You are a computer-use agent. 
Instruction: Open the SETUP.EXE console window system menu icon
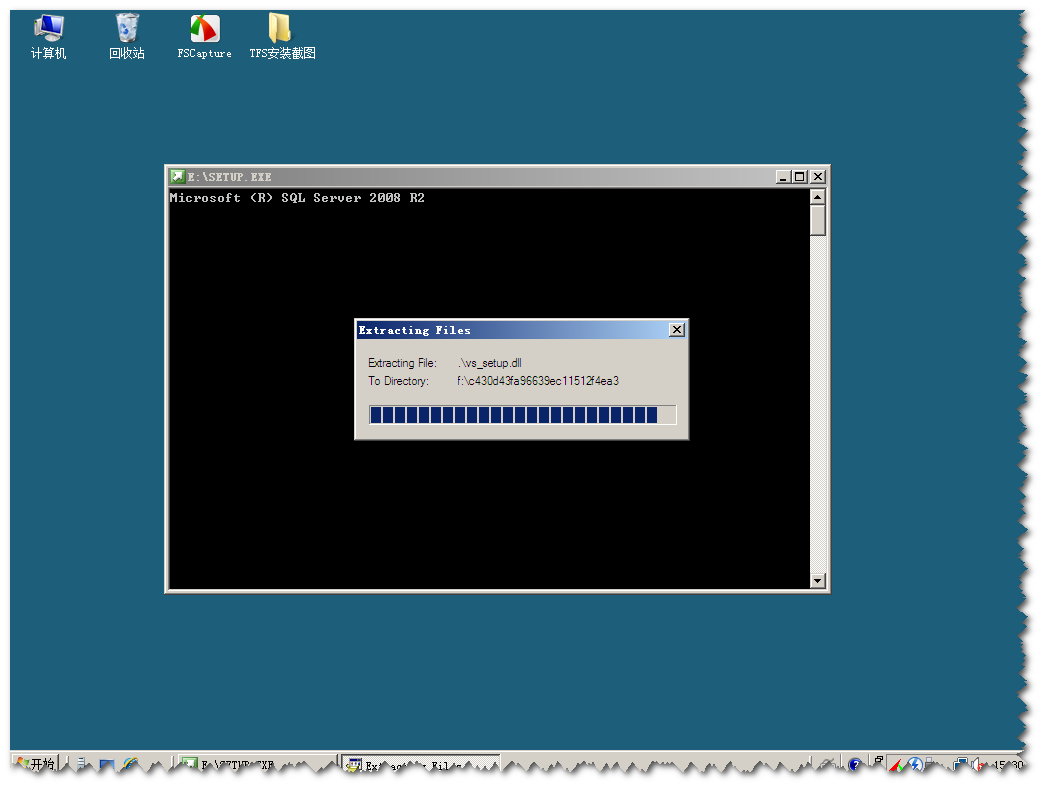[177, 177]
